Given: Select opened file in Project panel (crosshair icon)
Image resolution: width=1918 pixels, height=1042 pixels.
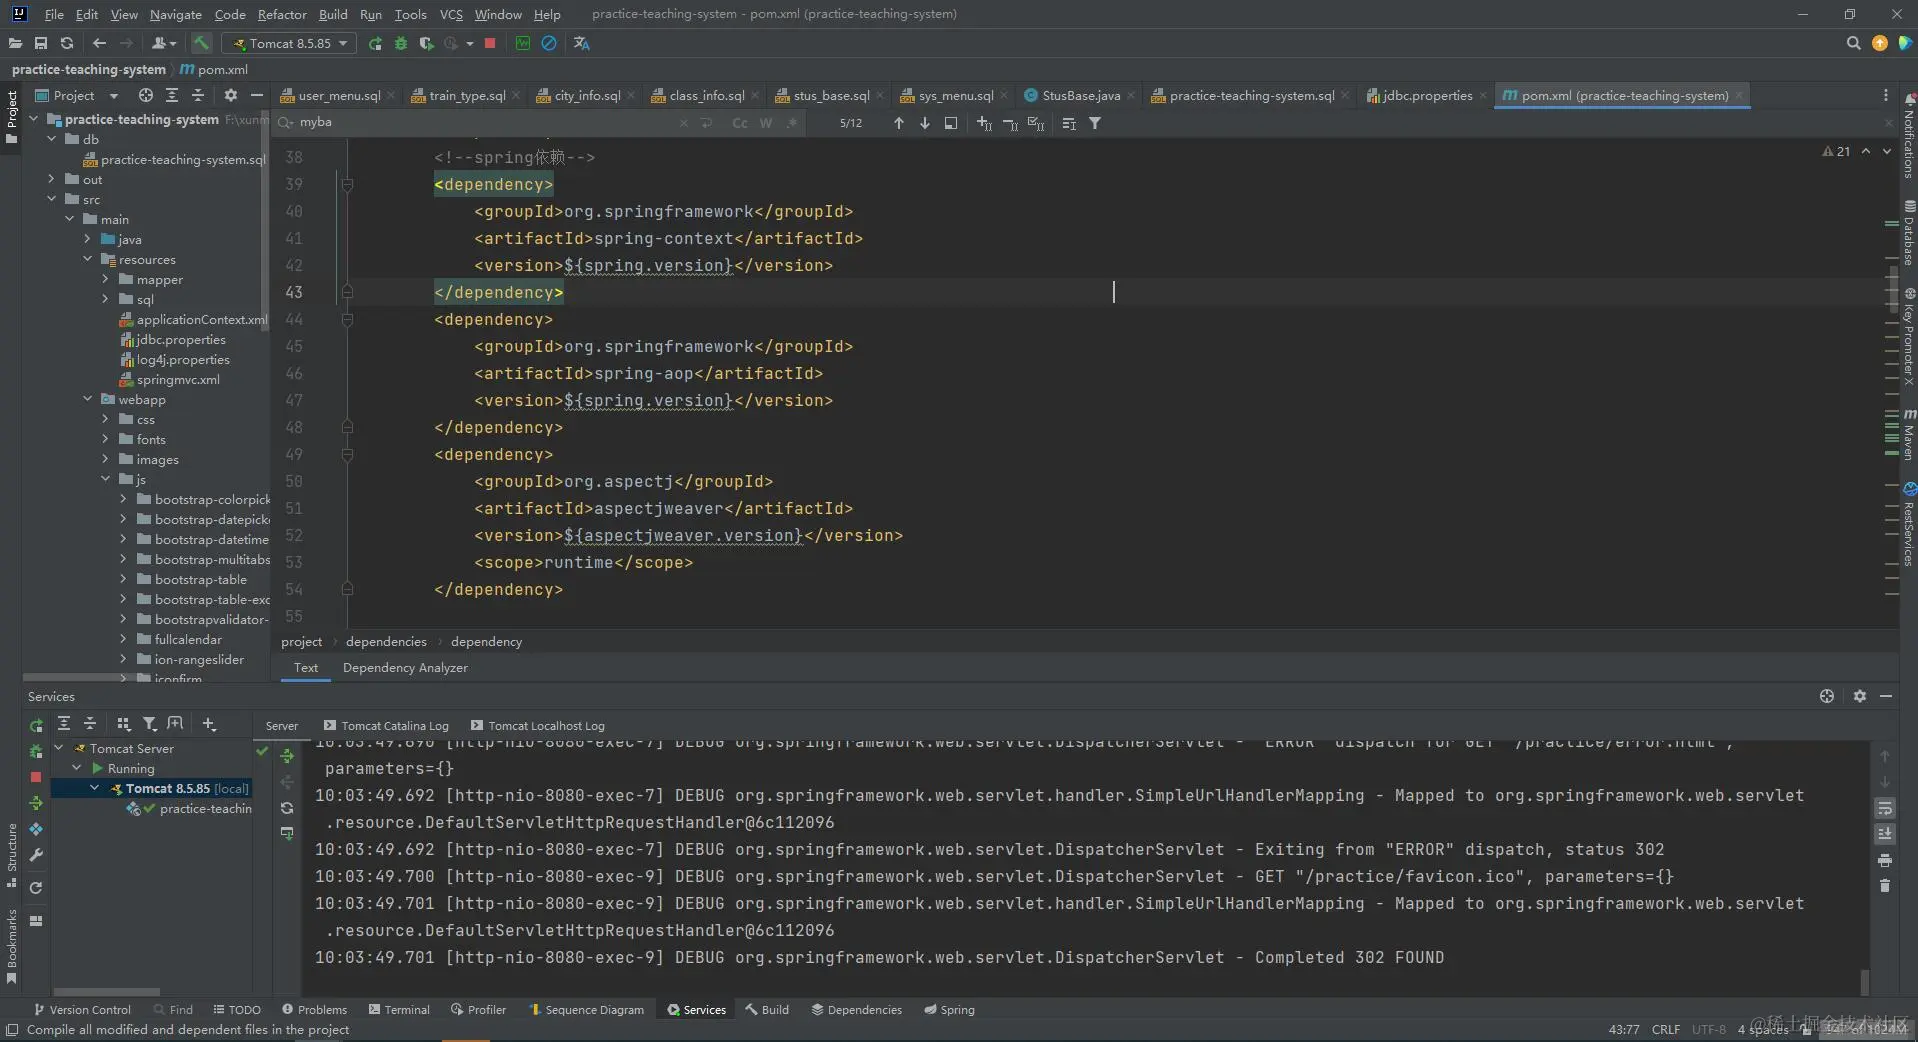Looking at the screenshot, I should (146, 95).
